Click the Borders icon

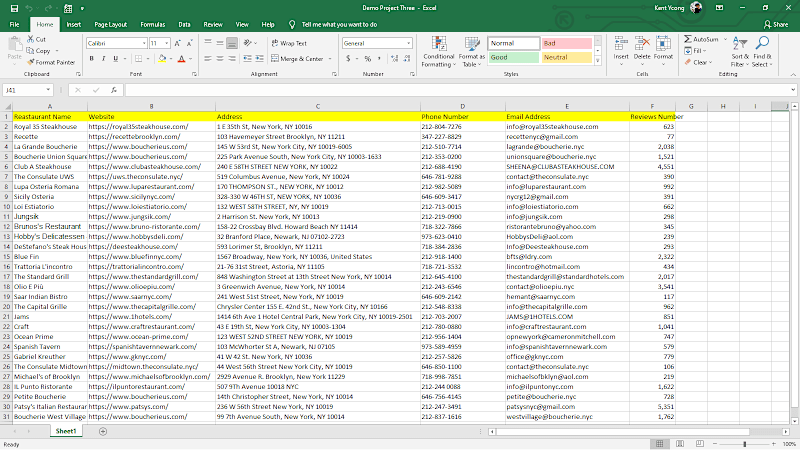click(x=138, y=59)
